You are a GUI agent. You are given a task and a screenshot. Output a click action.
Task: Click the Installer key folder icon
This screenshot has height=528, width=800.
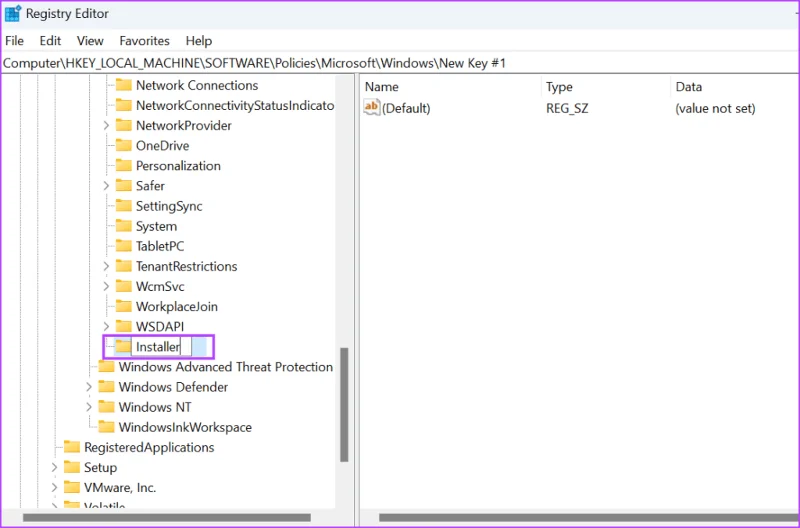point(123,346)
